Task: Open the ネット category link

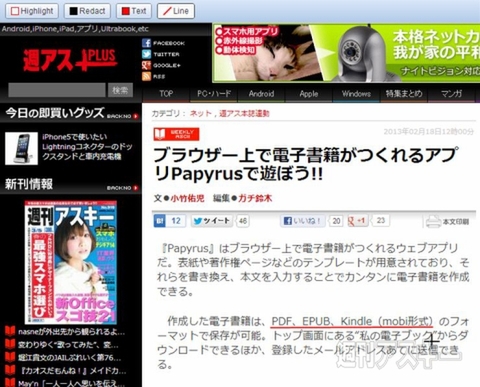Action: click(201, 113)
